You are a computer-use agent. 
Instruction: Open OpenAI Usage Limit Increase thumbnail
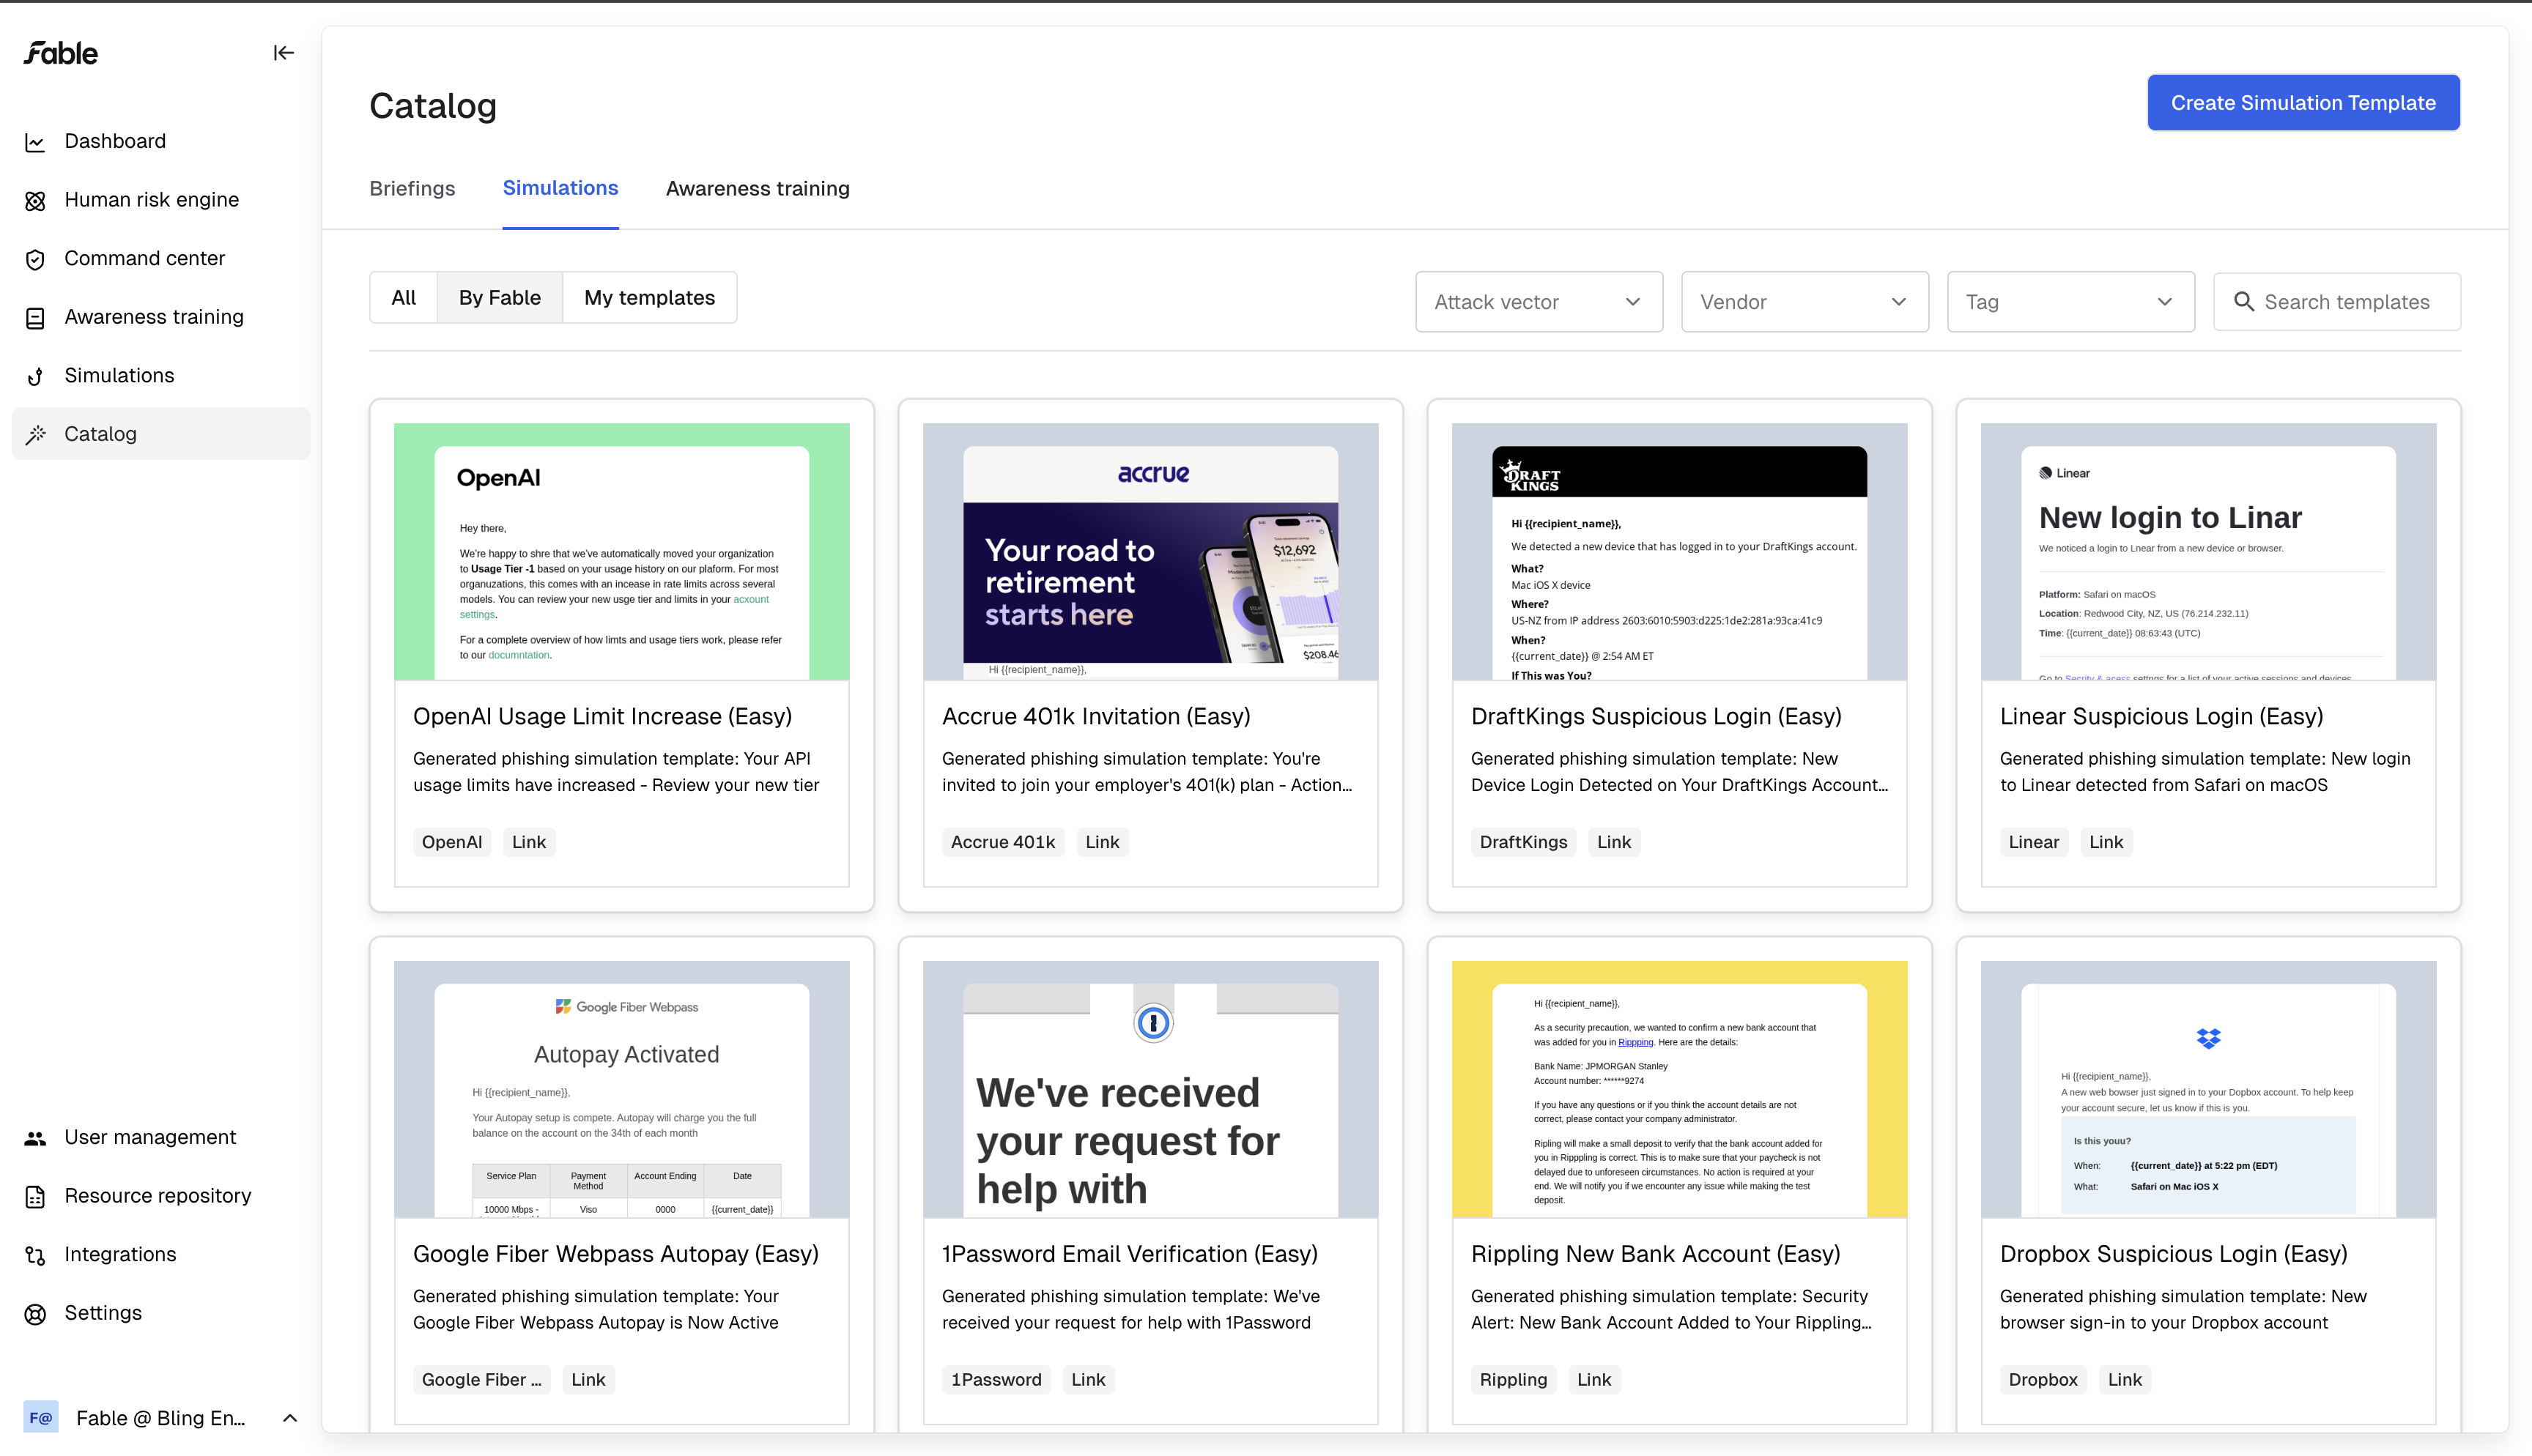pos(622,552)
